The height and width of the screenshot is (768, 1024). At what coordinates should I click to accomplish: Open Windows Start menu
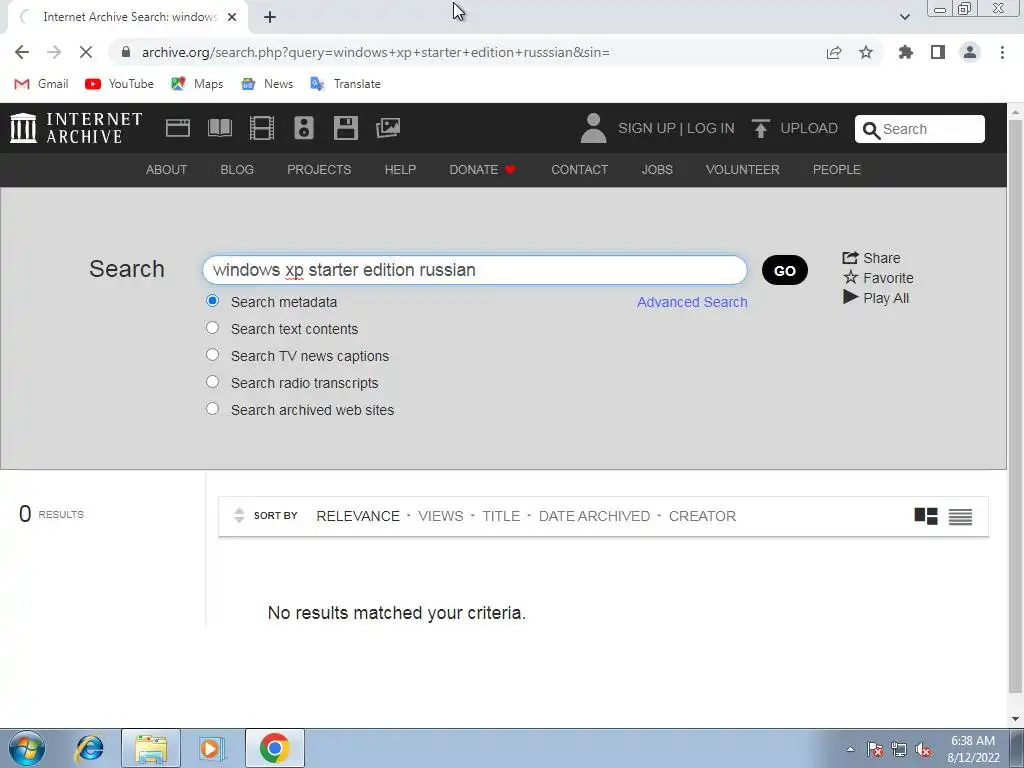click(x=27, y=748)
